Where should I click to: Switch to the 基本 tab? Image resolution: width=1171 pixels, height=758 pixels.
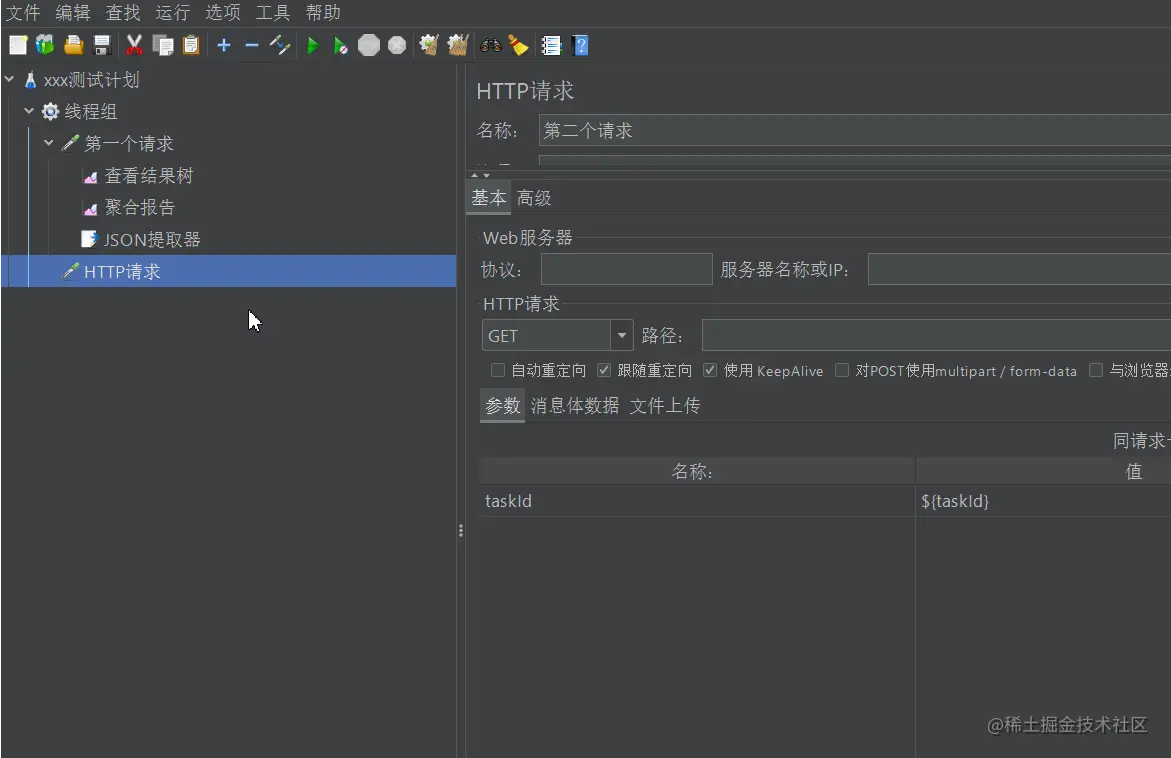click(x=488, y=198)
